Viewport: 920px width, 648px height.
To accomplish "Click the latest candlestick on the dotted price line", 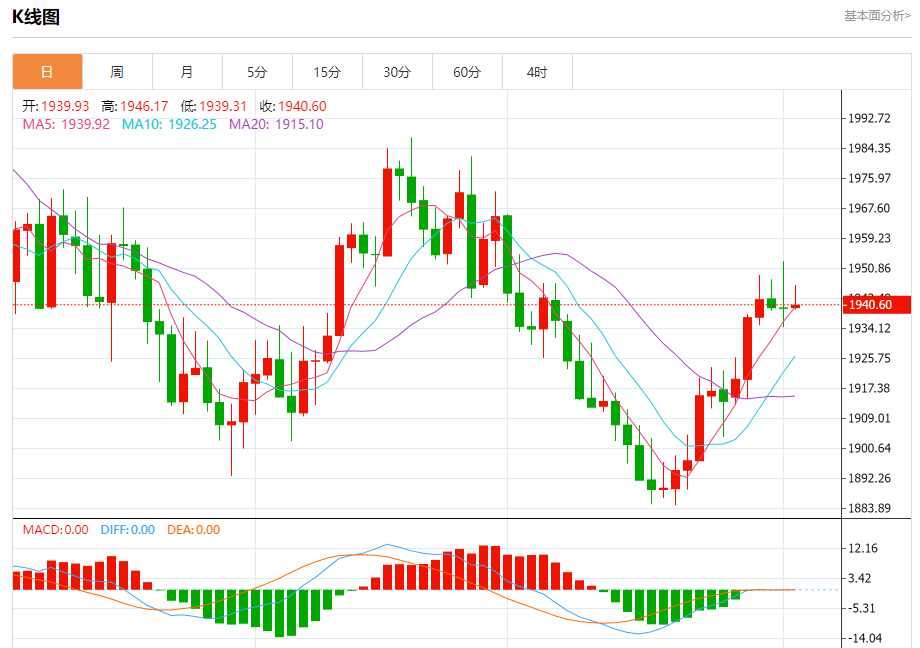I will coord(796,306).
